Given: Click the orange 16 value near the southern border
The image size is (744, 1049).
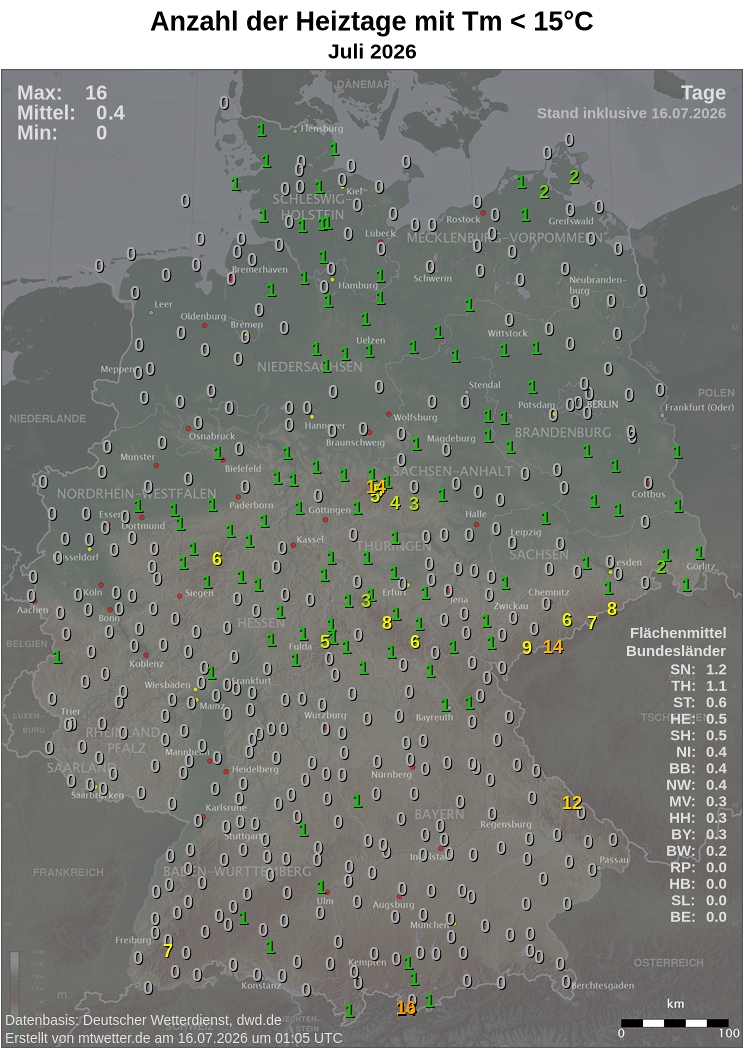Looking at the screenshot, I should tap(406, 1008).
